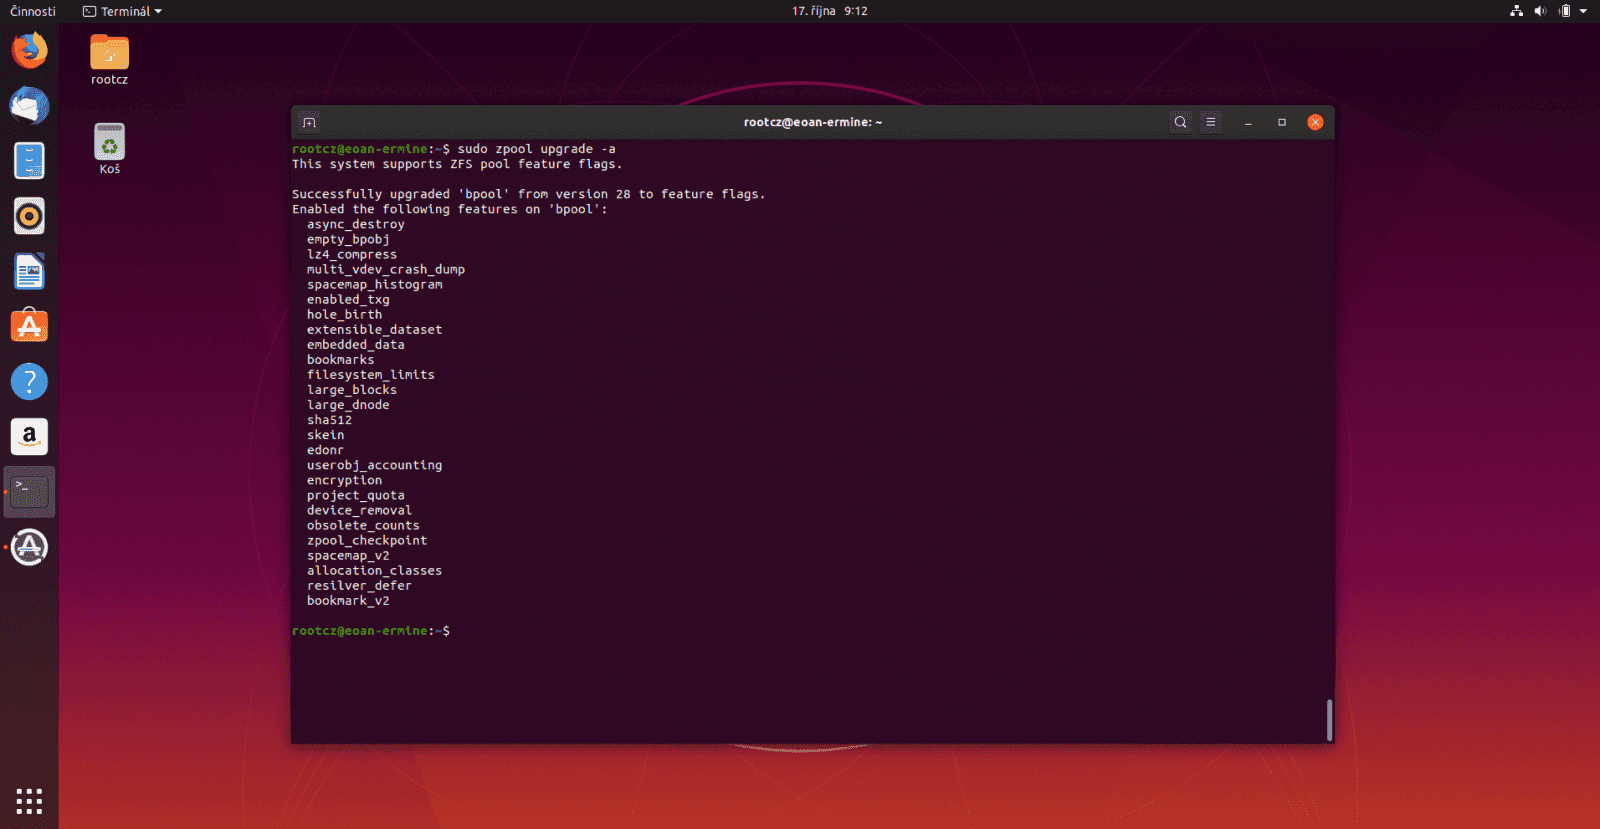Click the 'large_blocks' feature line
The height and width of the screenshot is (829, 1600).
point(352,389)
